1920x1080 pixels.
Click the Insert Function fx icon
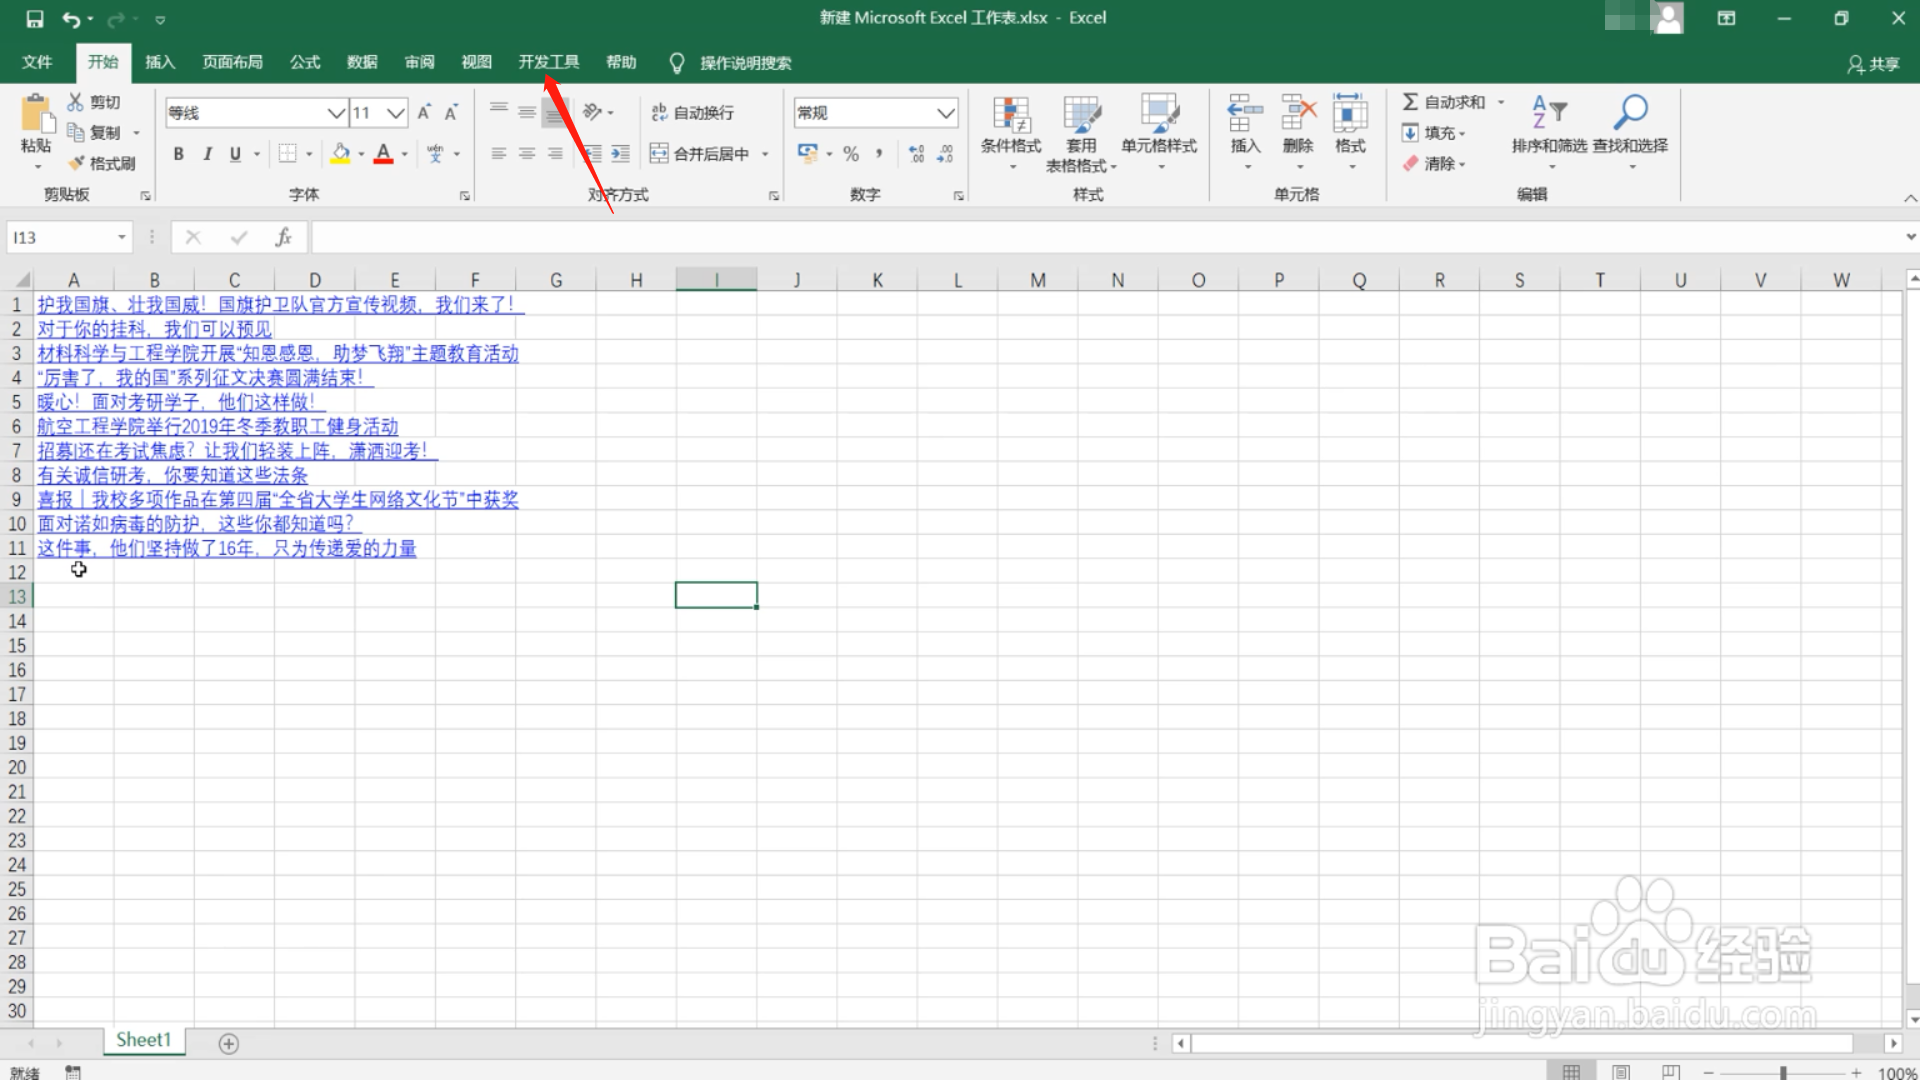(283, 237)
